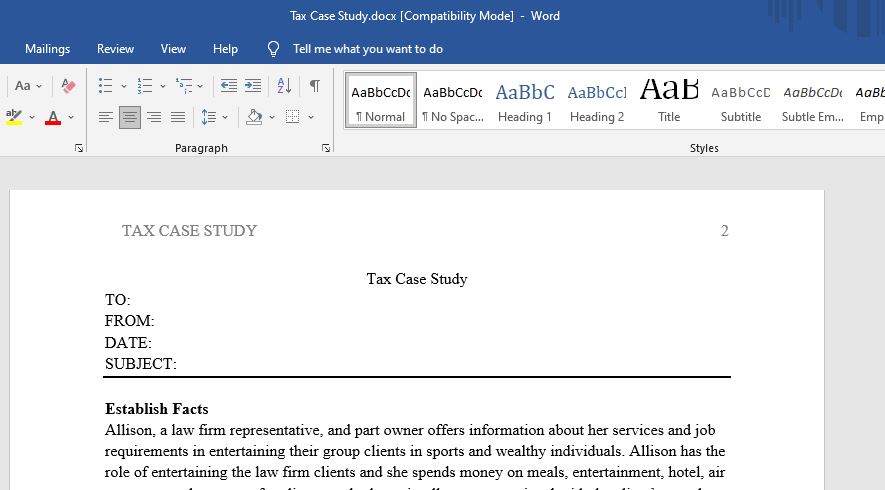The width and height of the screenshot is (885, 490).
Task: Open the bullet library dropdown arrow
Action: coord(124,86)
